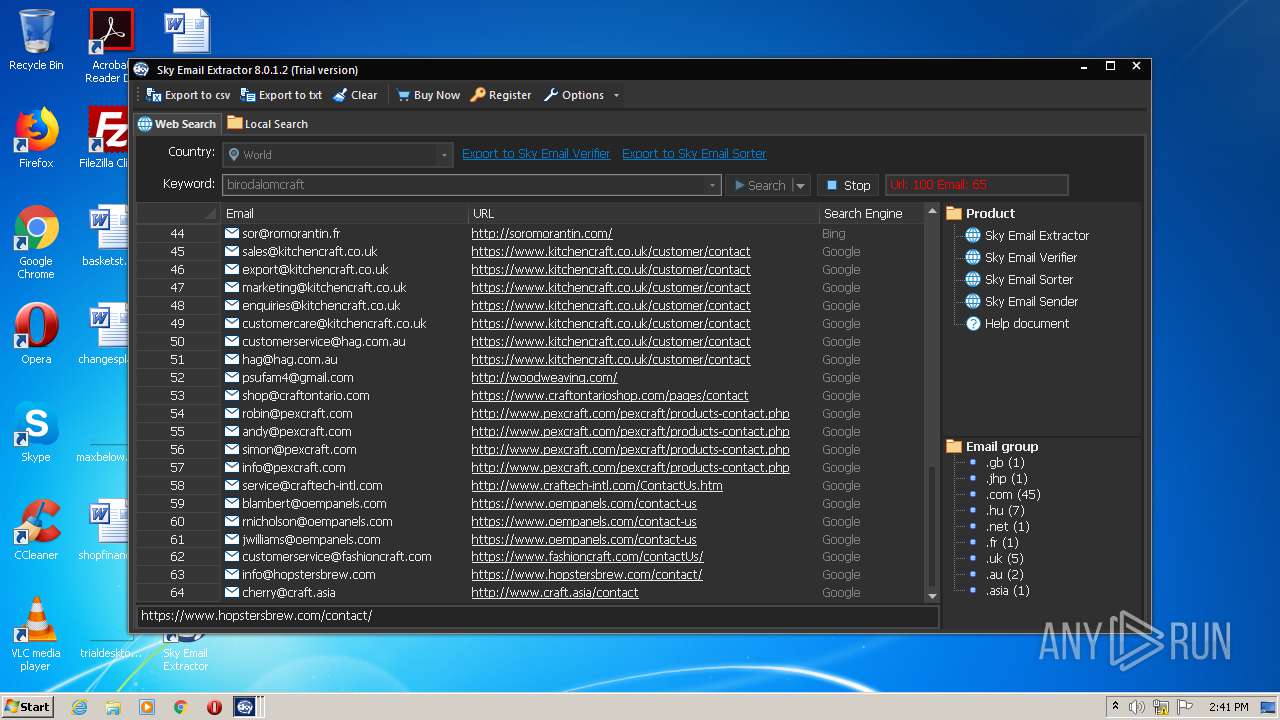The height and width of the screenshot is (720, 1280).
Task: Select email cherry@craft.asia
Action: (289, 592)
